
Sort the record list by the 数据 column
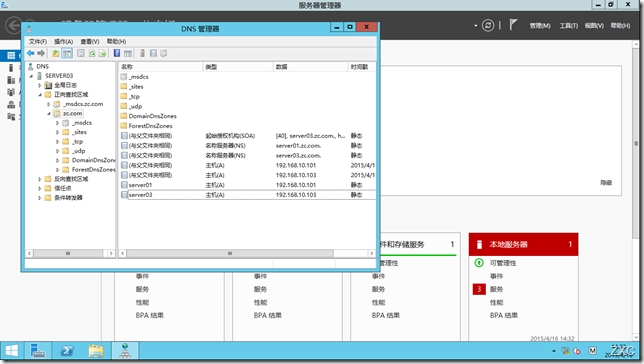(x=310, y=67)
